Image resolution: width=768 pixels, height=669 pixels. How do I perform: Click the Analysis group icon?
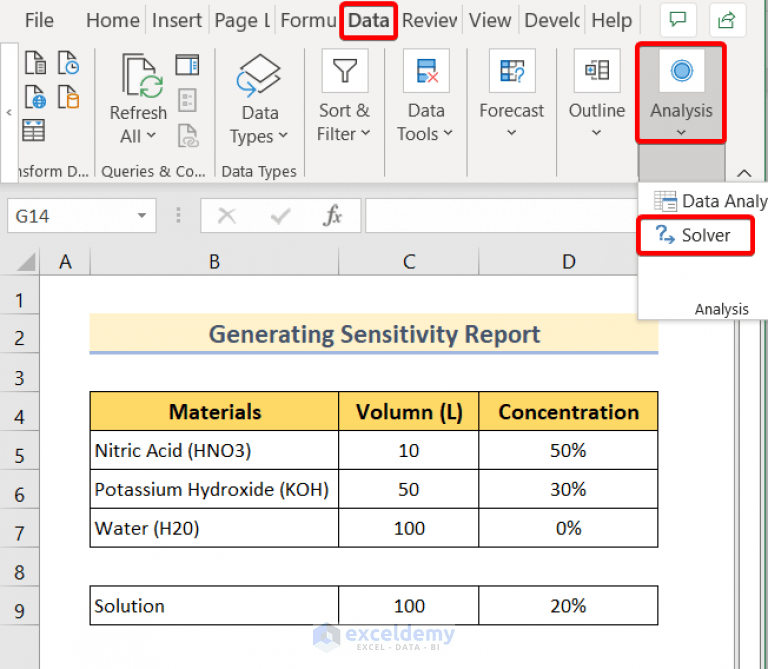pos(681,71)
